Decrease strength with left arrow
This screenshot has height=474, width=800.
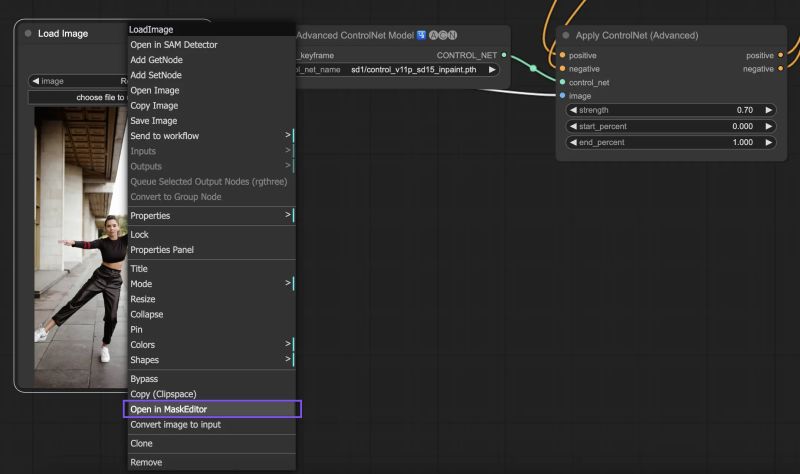[x=573, y=110]
